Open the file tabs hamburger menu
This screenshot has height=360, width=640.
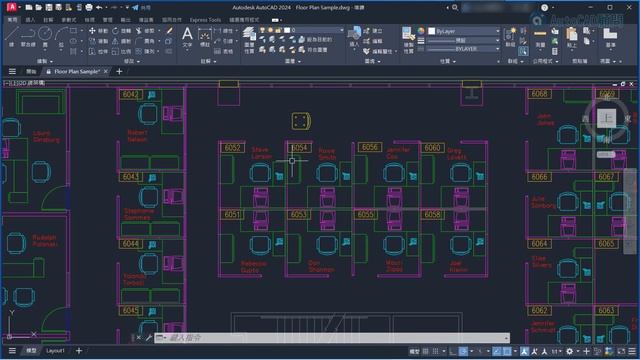point(12,71)
